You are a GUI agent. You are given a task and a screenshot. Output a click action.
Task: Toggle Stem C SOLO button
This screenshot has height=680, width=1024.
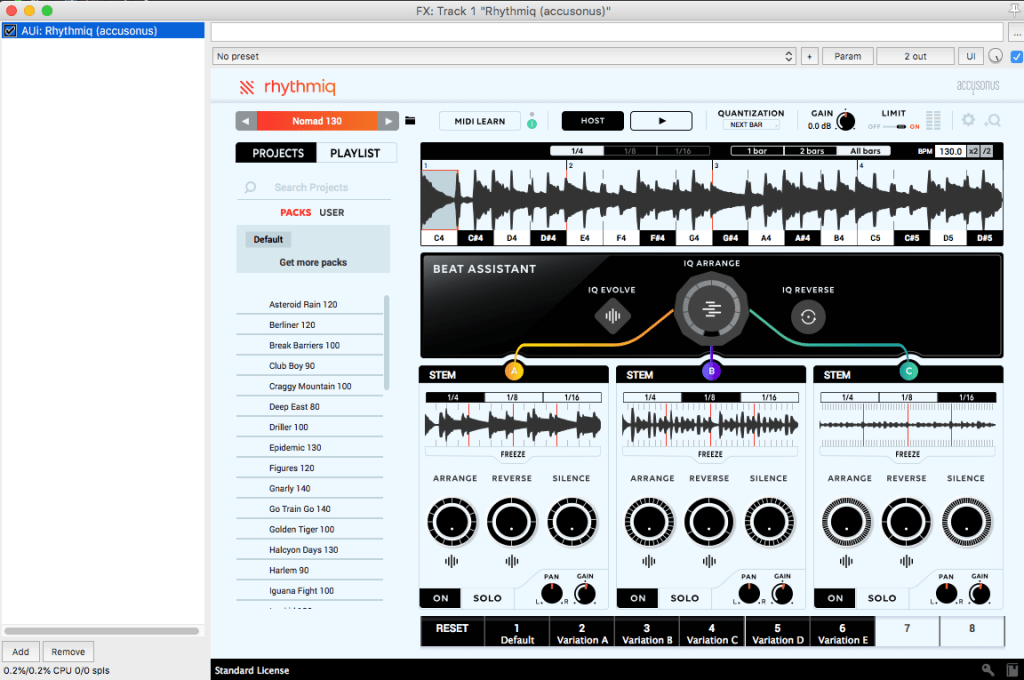(882, 598)
